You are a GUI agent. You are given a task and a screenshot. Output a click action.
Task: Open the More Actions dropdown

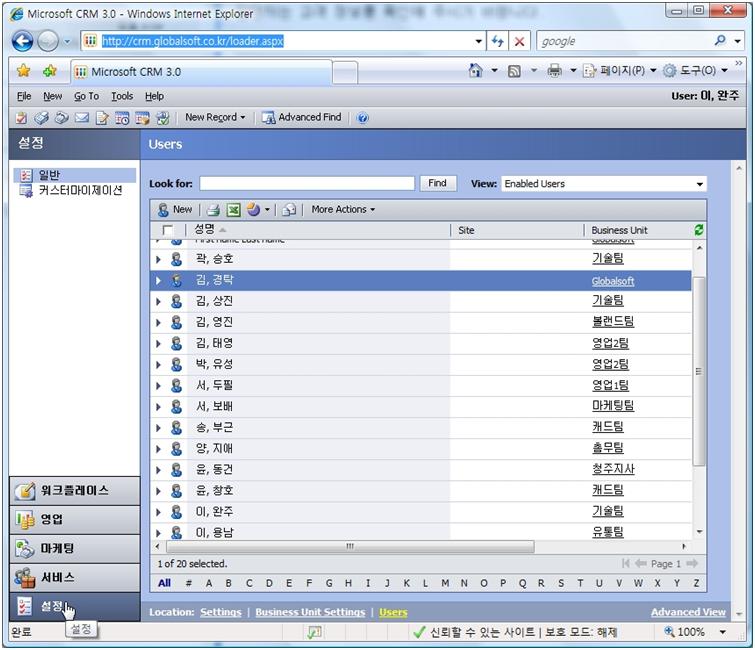(343, 209)
